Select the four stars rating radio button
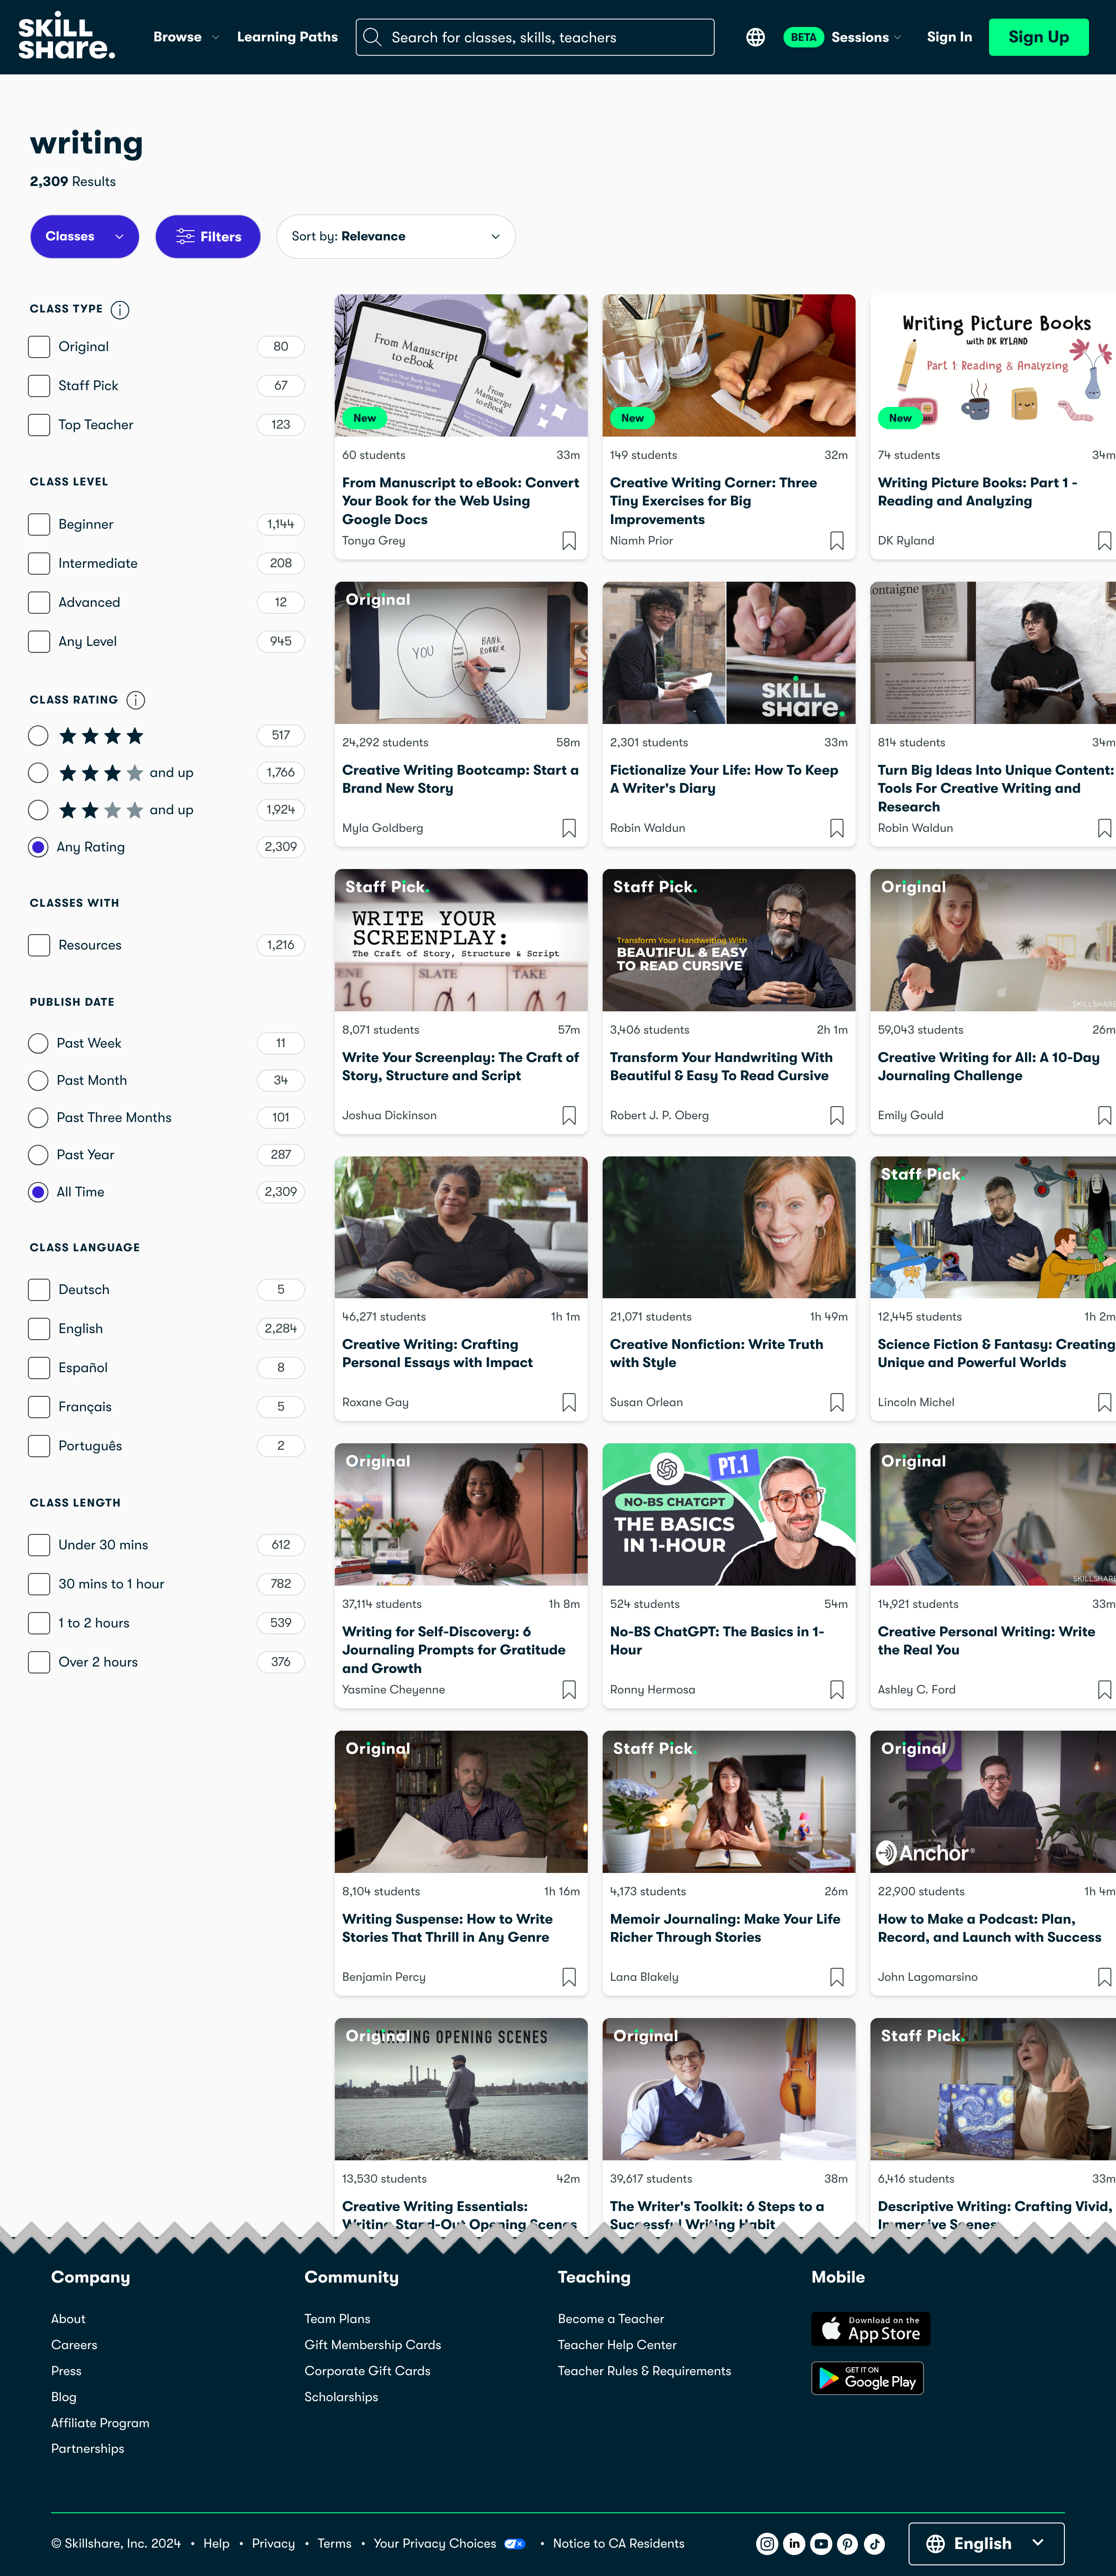1116x2576 pixels. coord(38,735)
